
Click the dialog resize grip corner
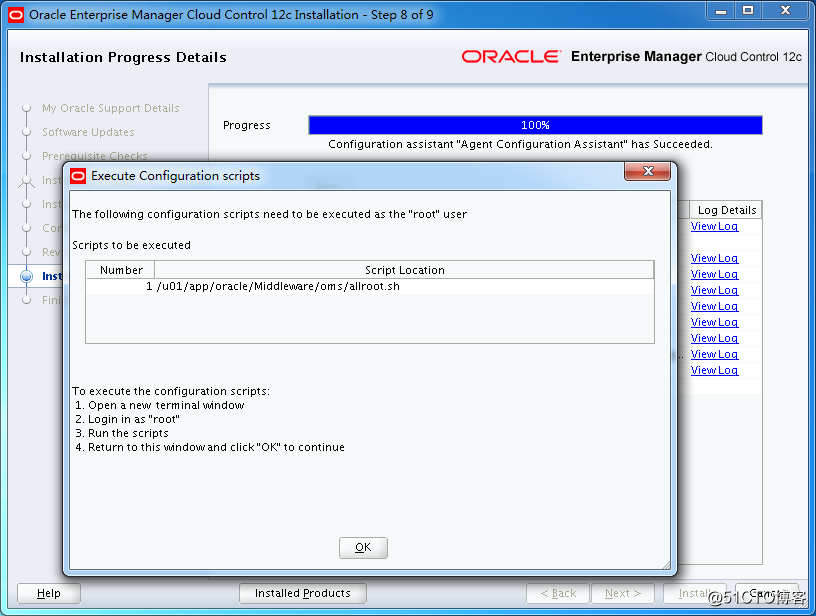pos(666,565)
